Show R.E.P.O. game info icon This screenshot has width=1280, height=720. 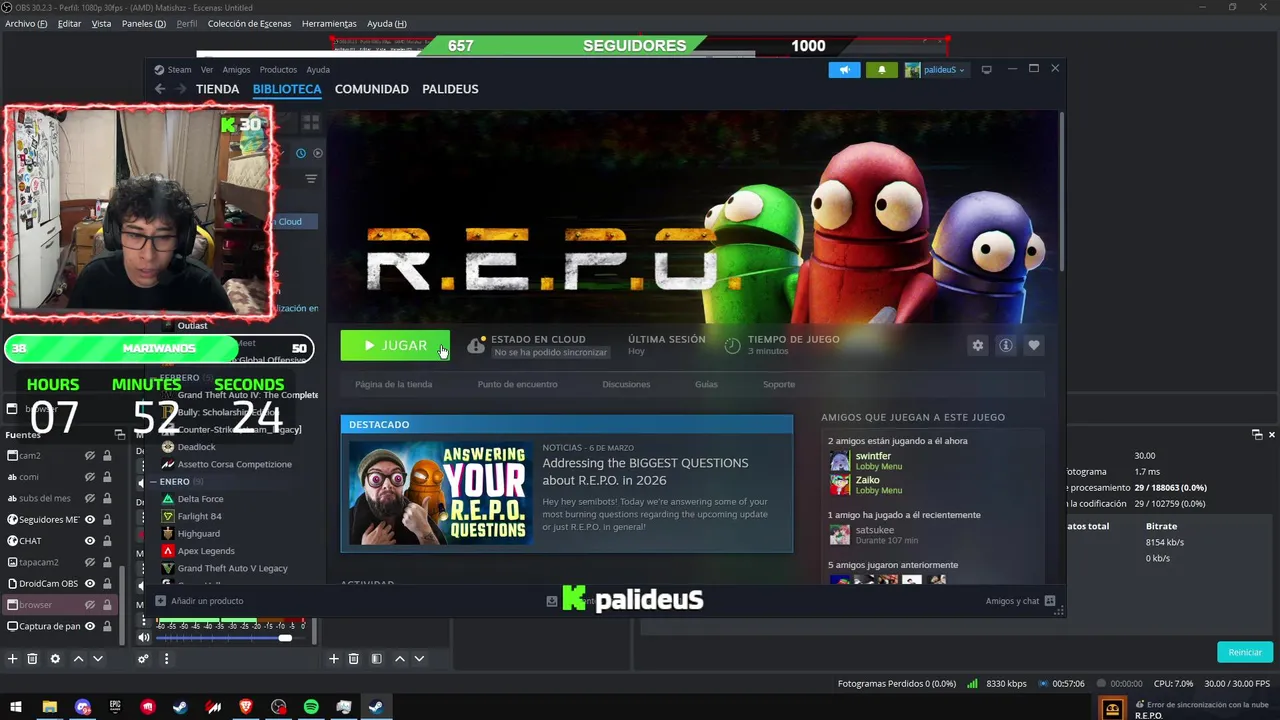tap(1006, 345)
